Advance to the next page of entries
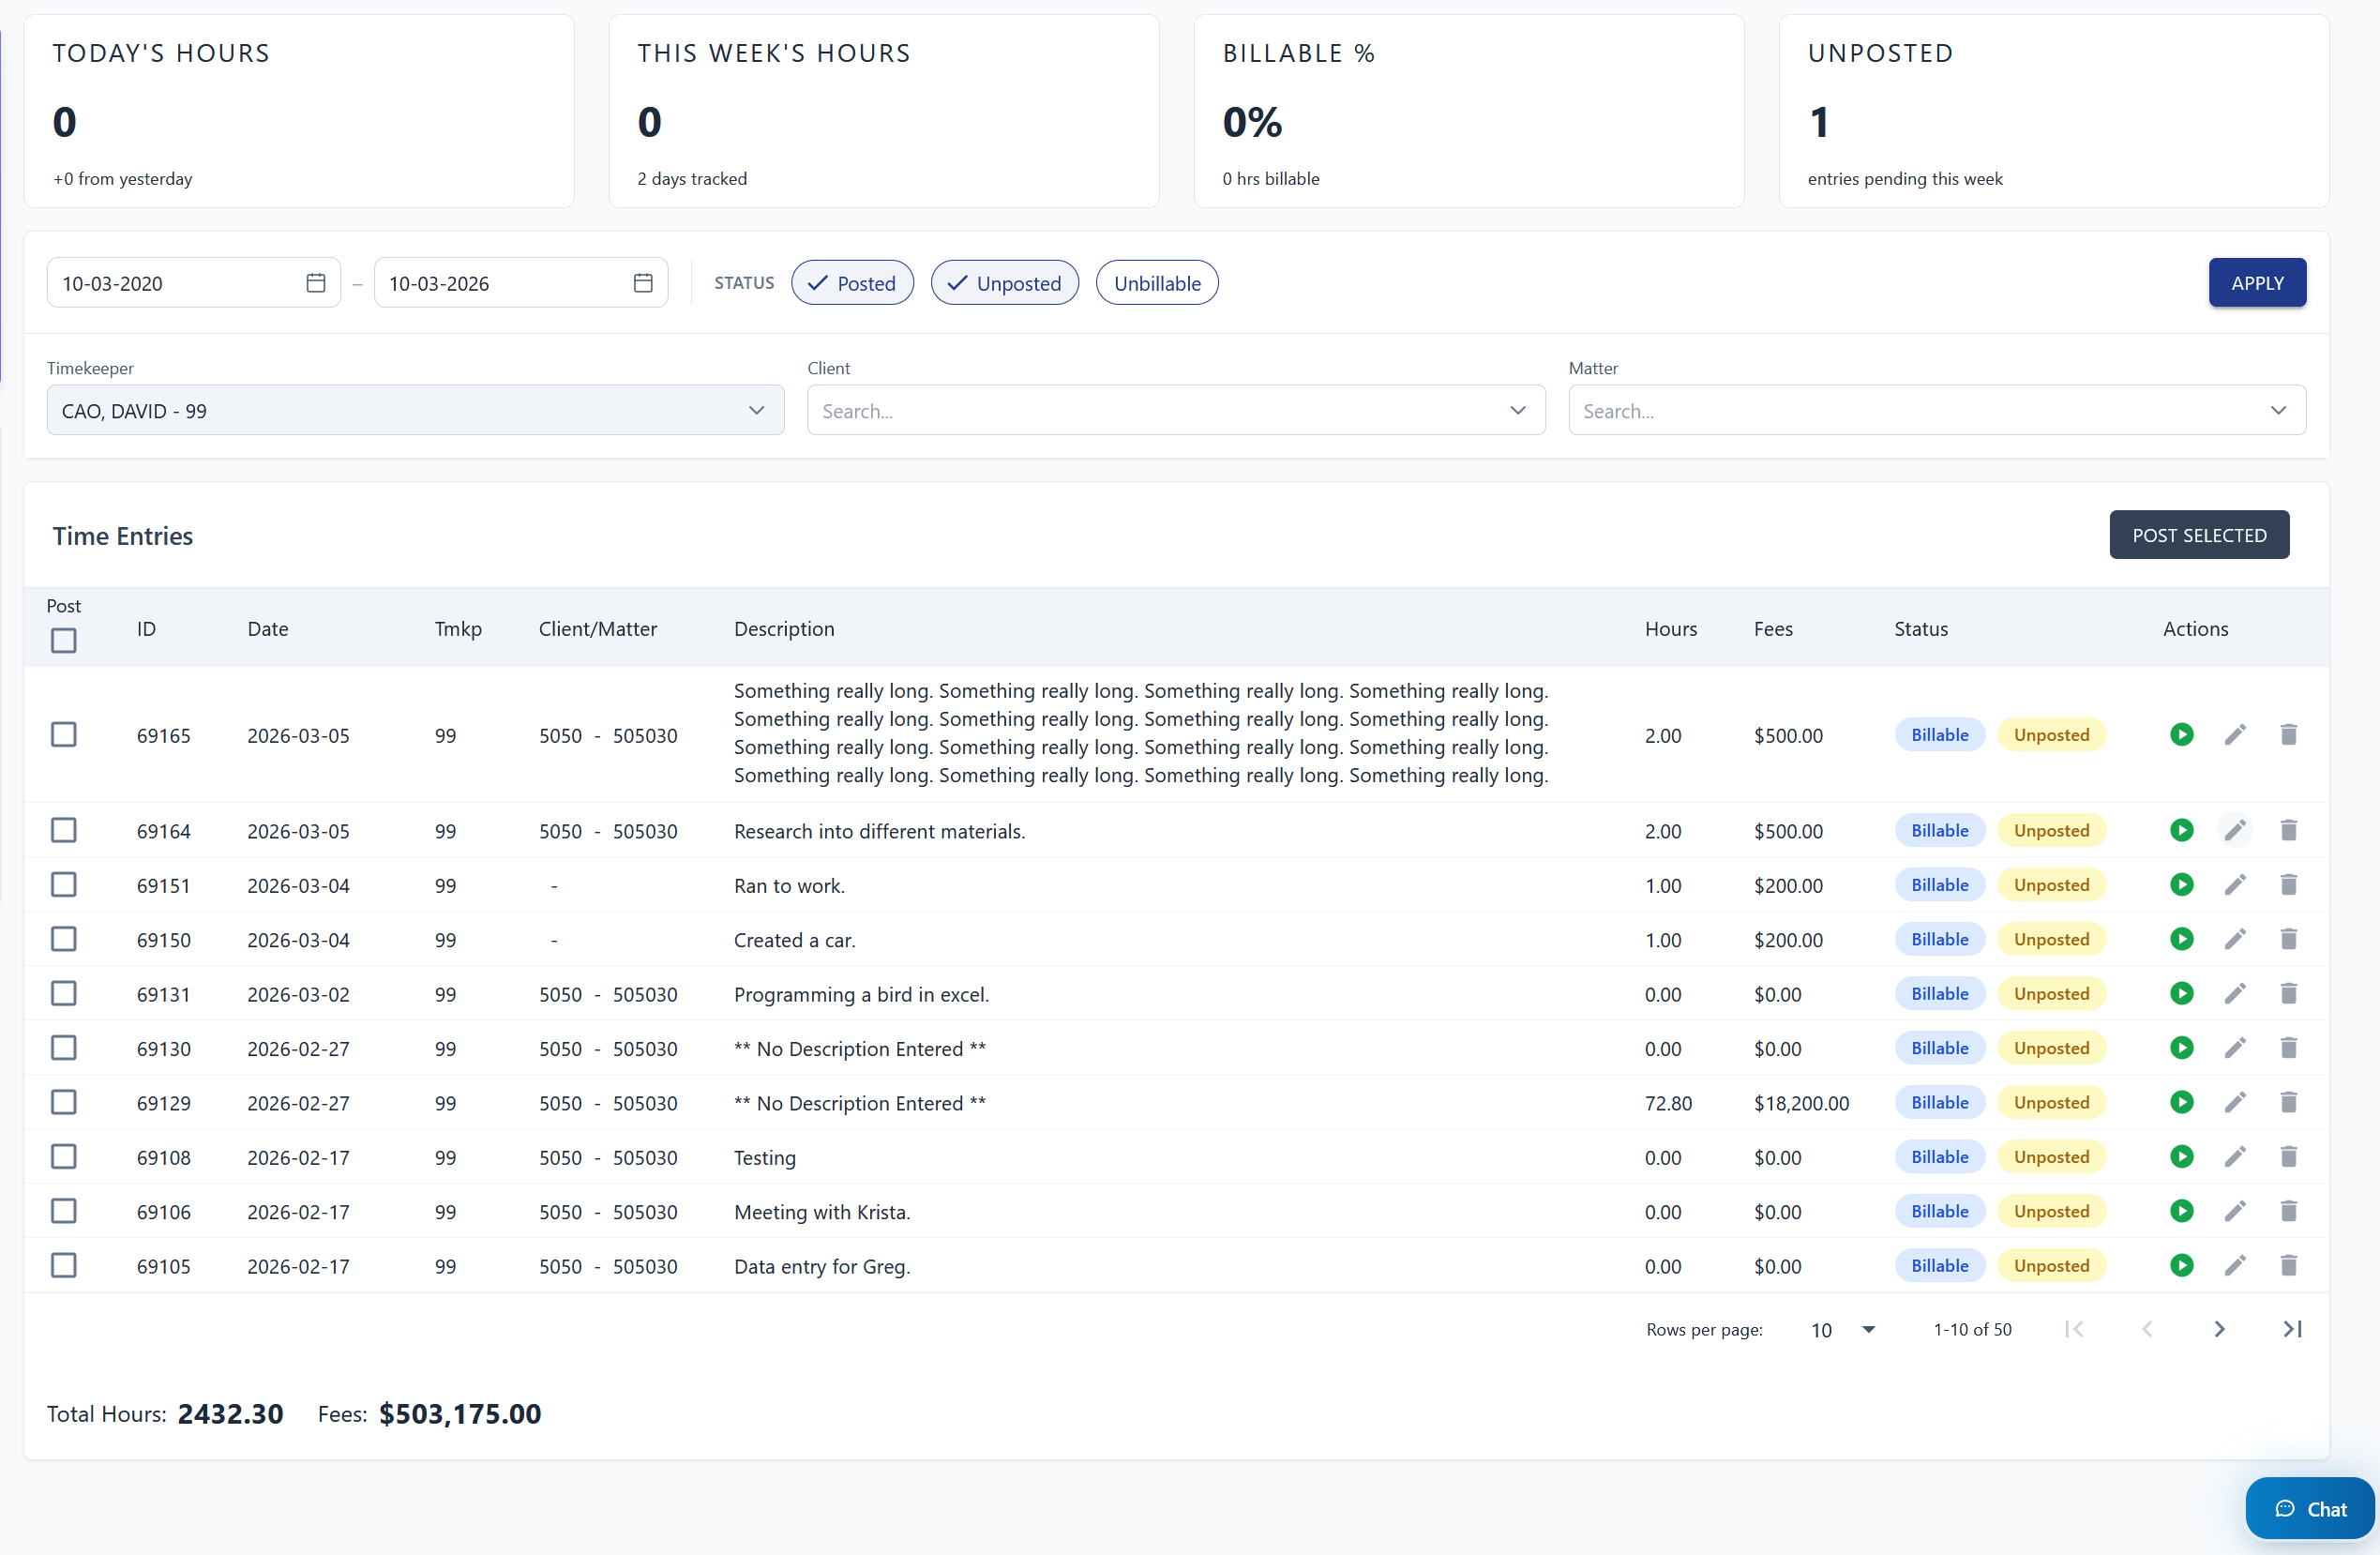The image size is (2380, 1555). [x=2219, y=1329]
